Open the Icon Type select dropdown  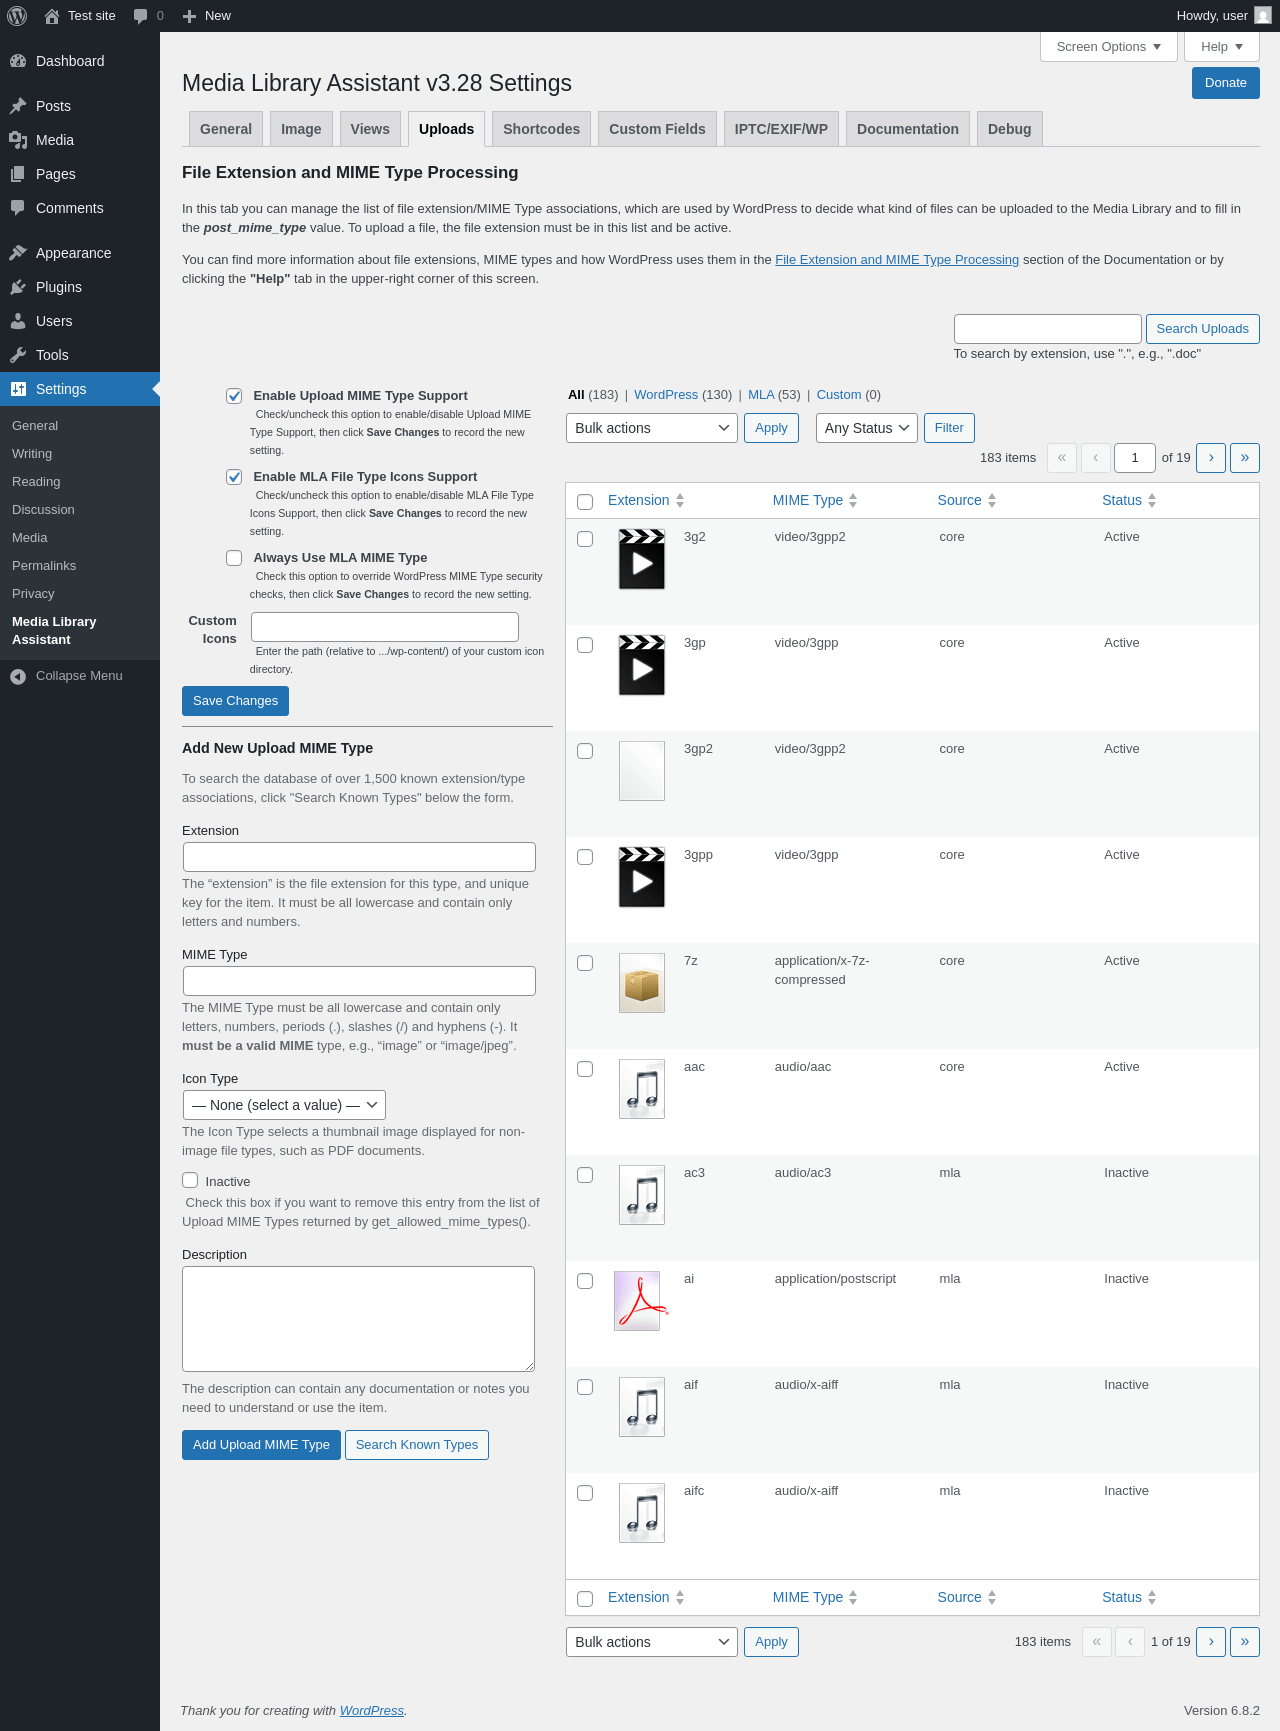click(284, 1105)
